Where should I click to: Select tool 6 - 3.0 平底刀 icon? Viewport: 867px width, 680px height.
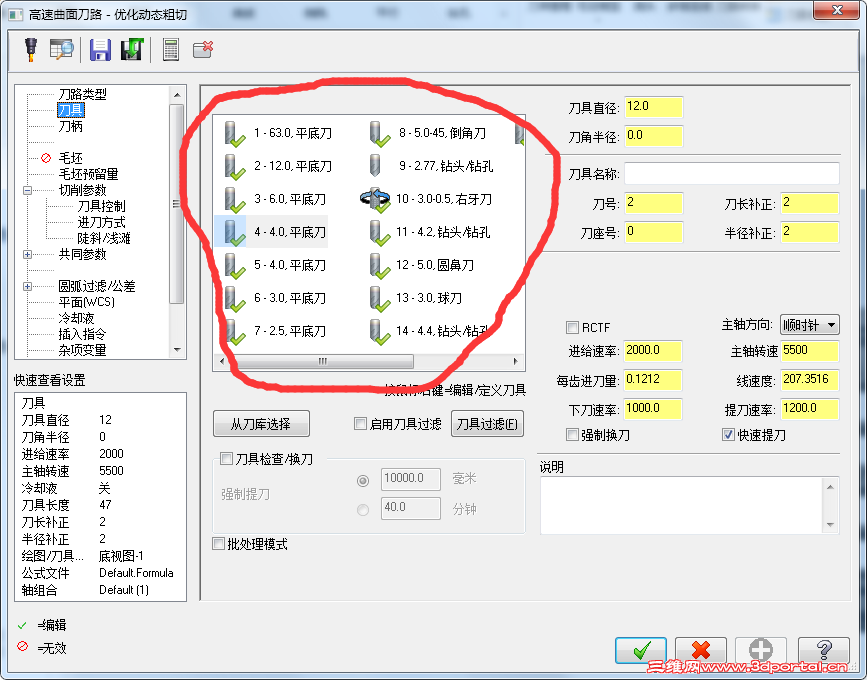[x=234, y=299]
